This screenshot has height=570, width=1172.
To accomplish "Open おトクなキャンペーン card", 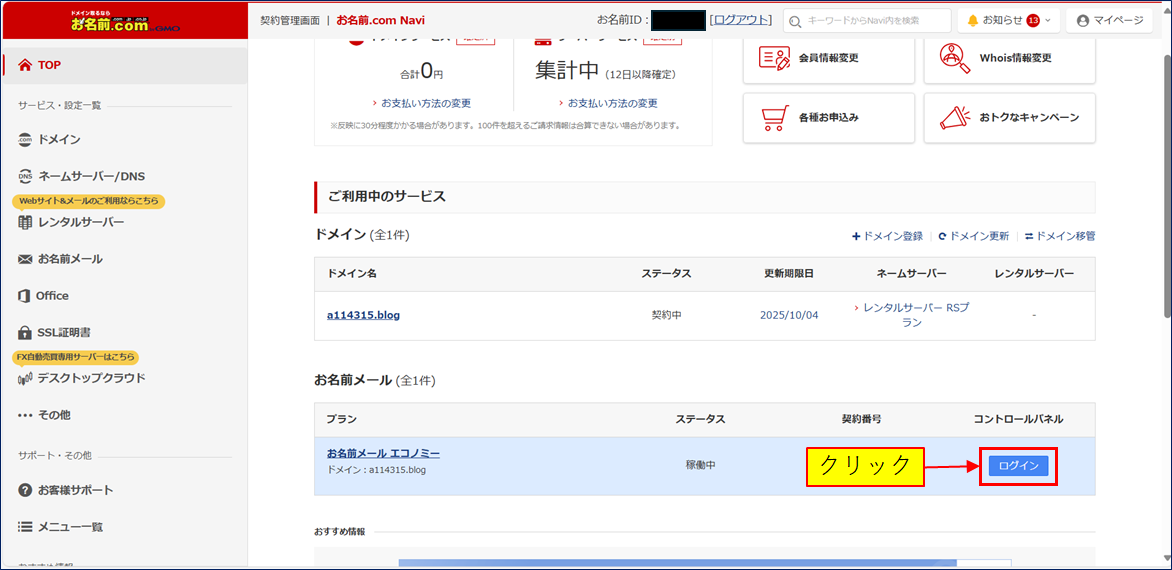I will [x=1010, y=118].
